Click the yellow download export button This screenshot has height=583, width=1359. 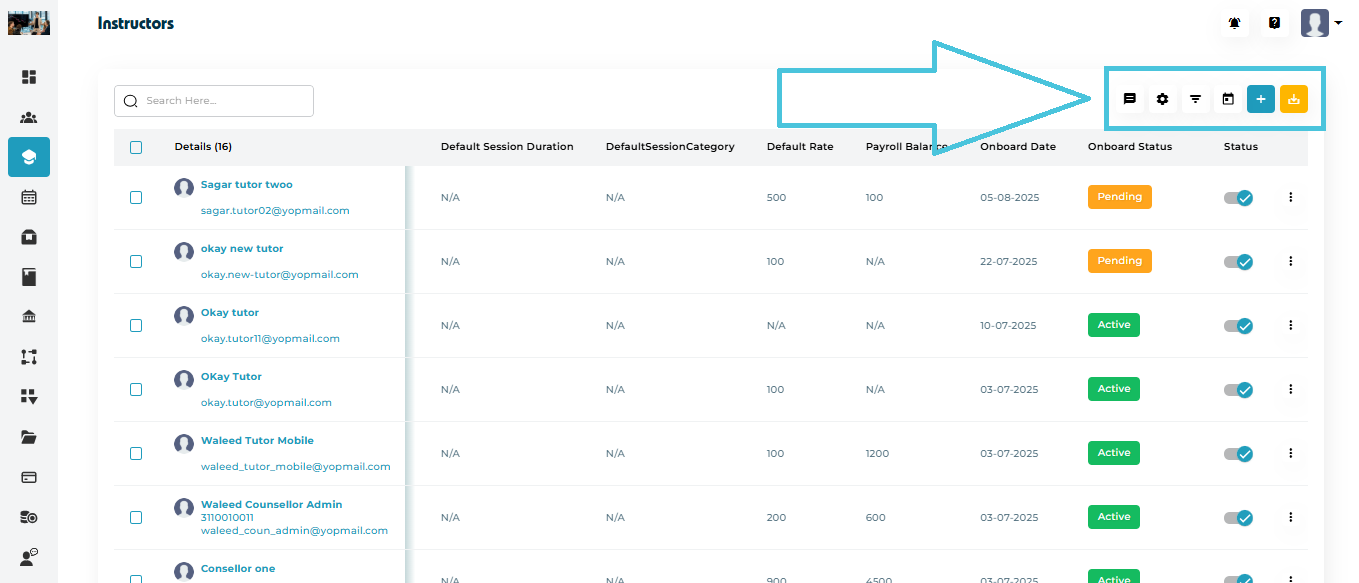pos(1294,99)
